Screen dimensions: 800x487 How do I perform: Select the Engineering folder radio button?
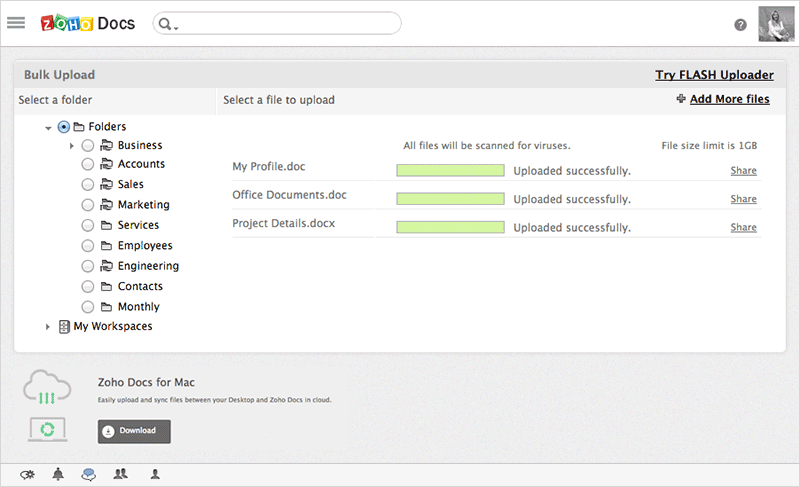click(x=88, y=266)
